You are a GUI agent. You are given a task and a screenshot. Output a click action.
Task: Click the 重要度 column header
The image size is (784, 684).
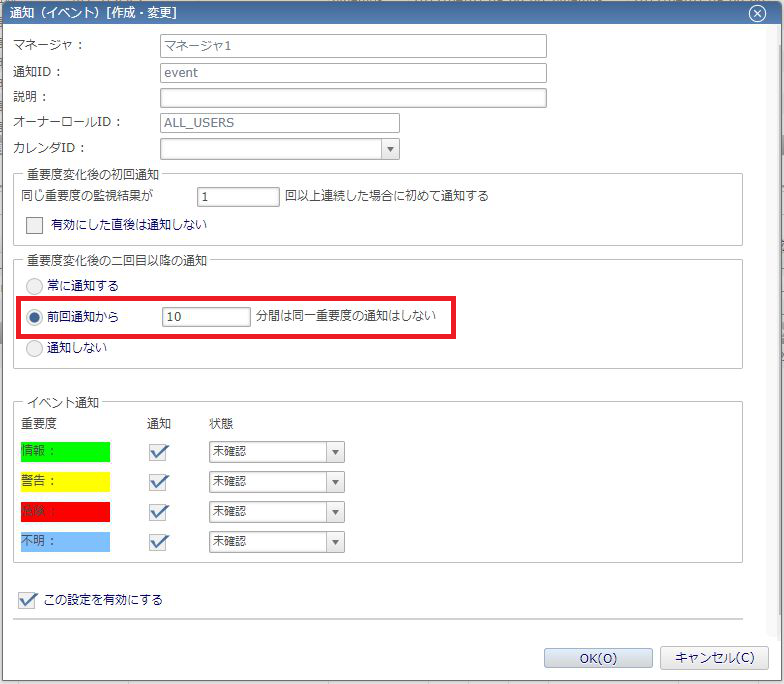[x=39, y=424]
